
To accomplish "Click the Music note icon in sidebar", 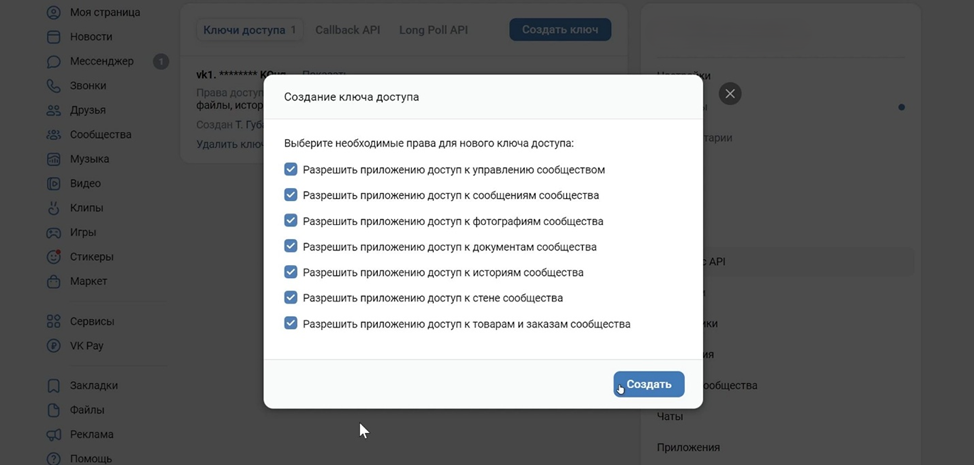I will (x=53, y=159).
